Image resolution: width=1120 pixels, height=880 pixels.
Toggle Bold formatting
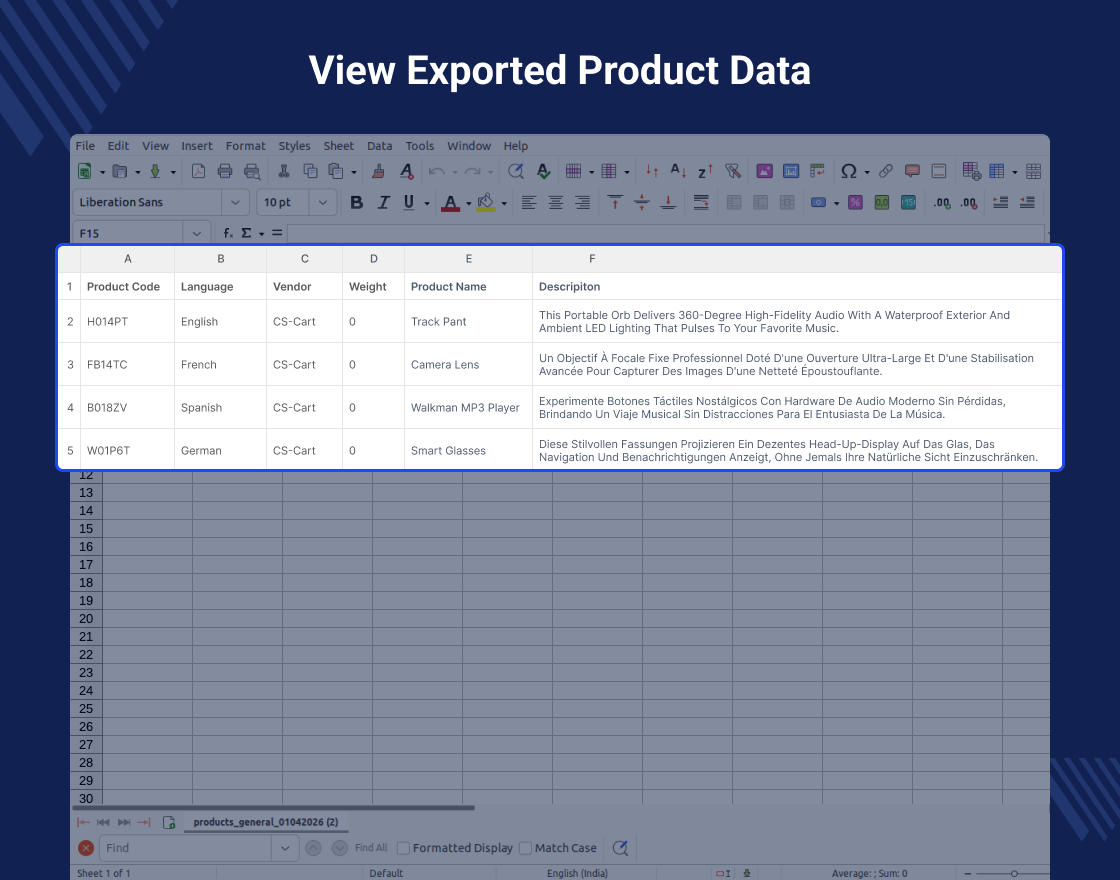(356, 203)
